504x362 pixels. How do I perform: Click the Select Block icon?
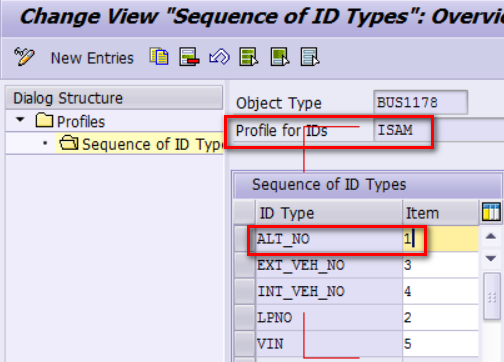click(279, 57)
